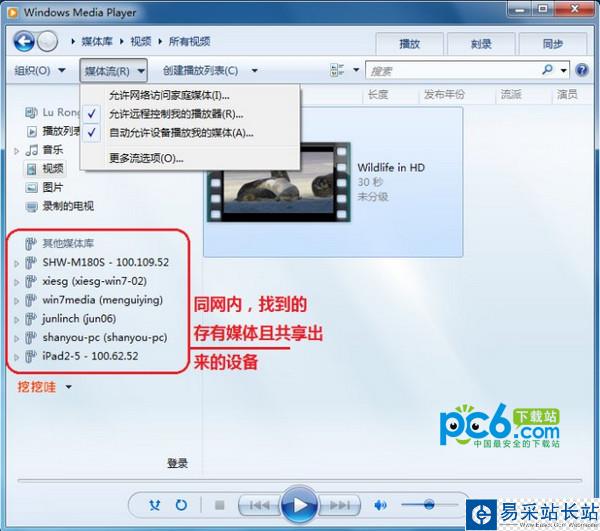This screenshot has height=531, width=600.
Task: Click 视频 in the breadcrumb
Action: [141, 41]
